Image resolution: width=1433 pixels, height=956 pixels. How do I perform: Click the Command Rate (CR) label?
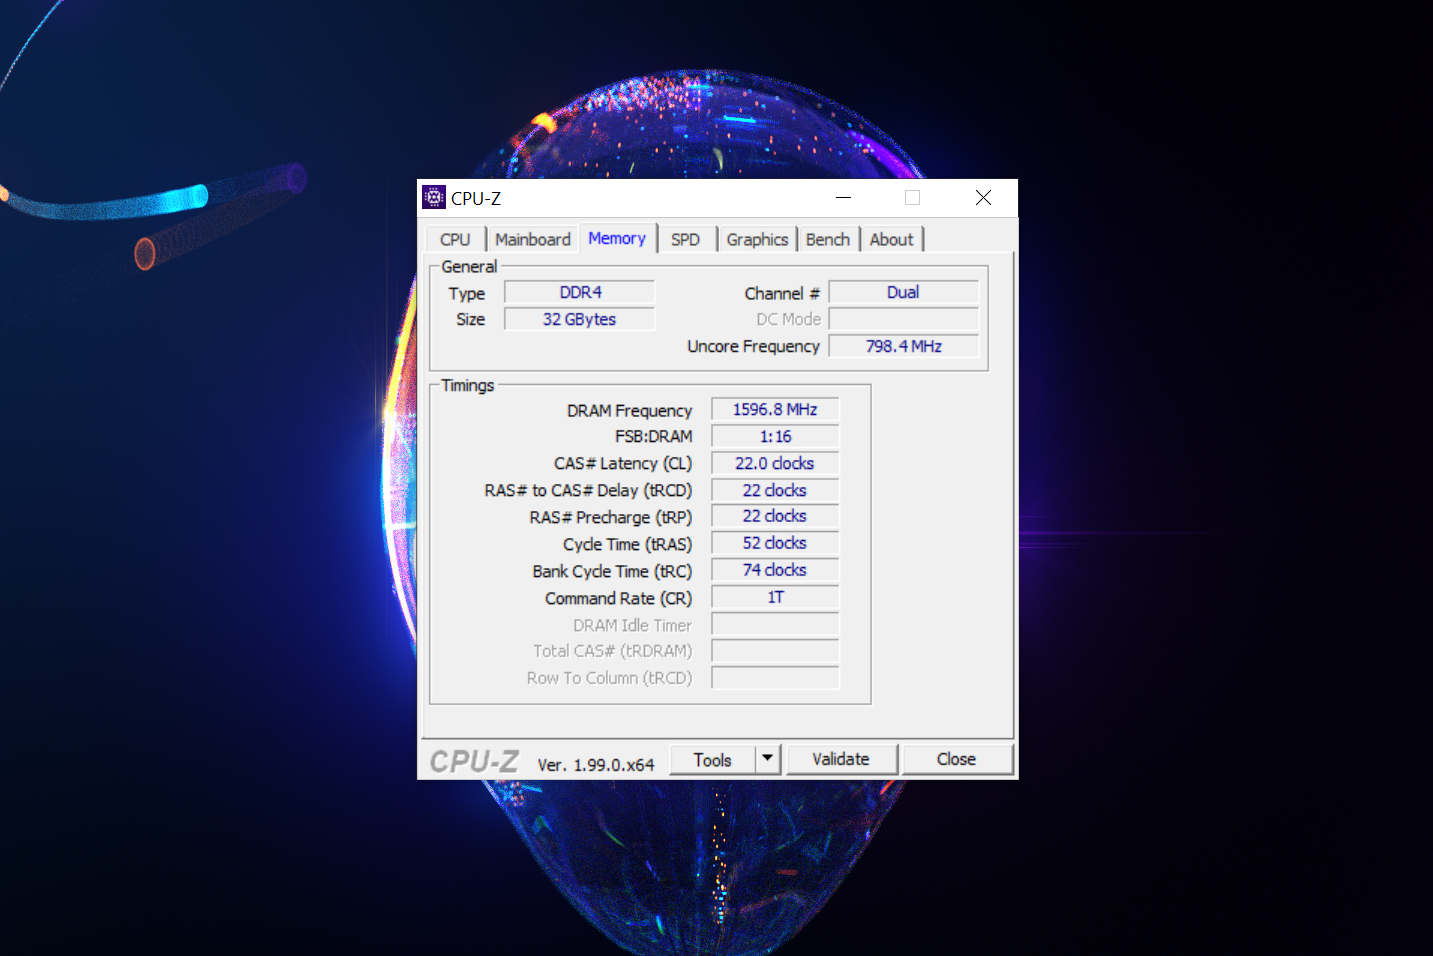click(x=618, y=599)
